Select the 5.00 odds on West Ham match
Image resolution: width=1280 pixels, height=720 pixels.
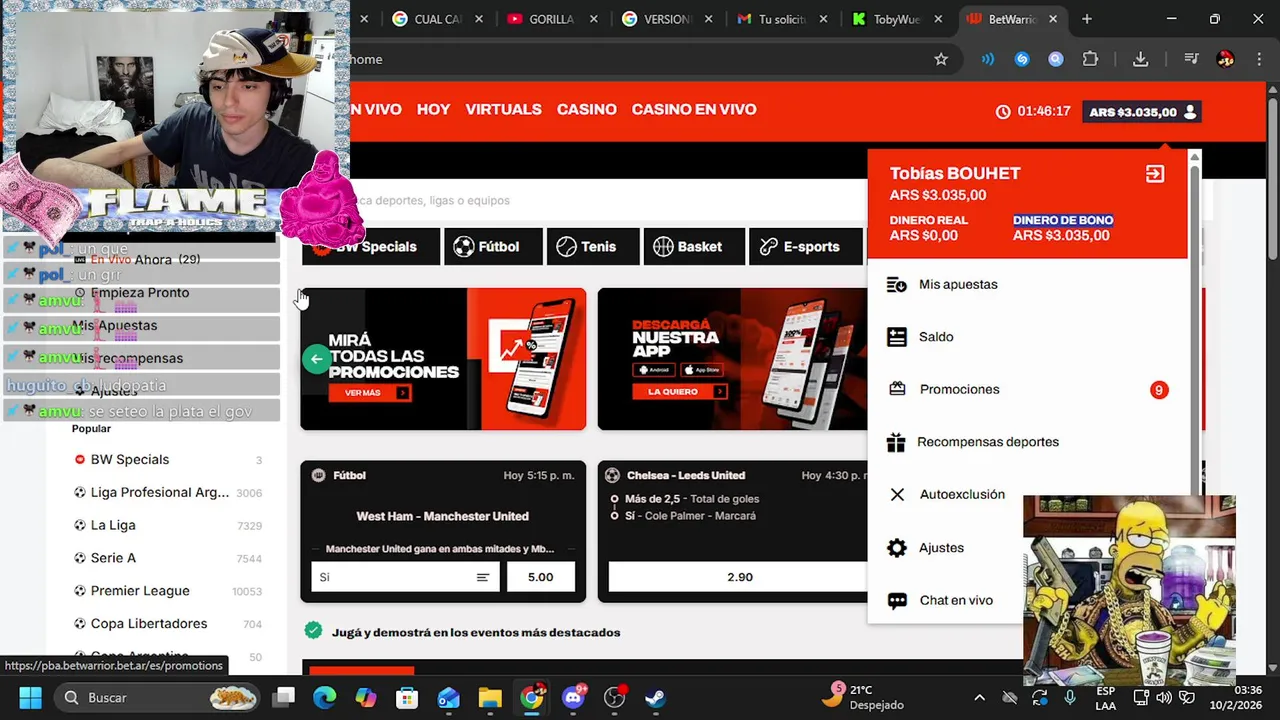540,577
